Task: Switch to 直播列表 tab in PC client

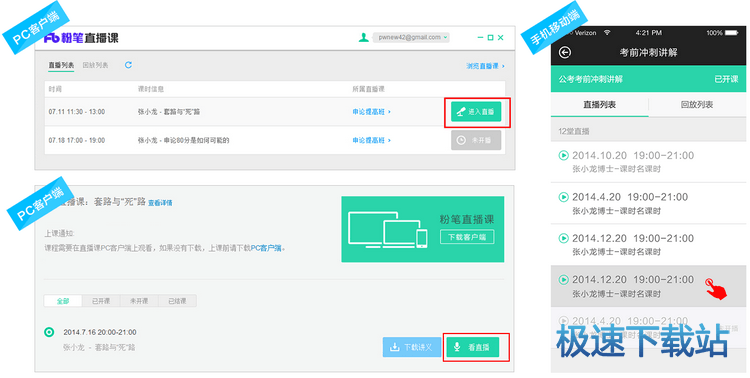Action: [x=61, y=65]
